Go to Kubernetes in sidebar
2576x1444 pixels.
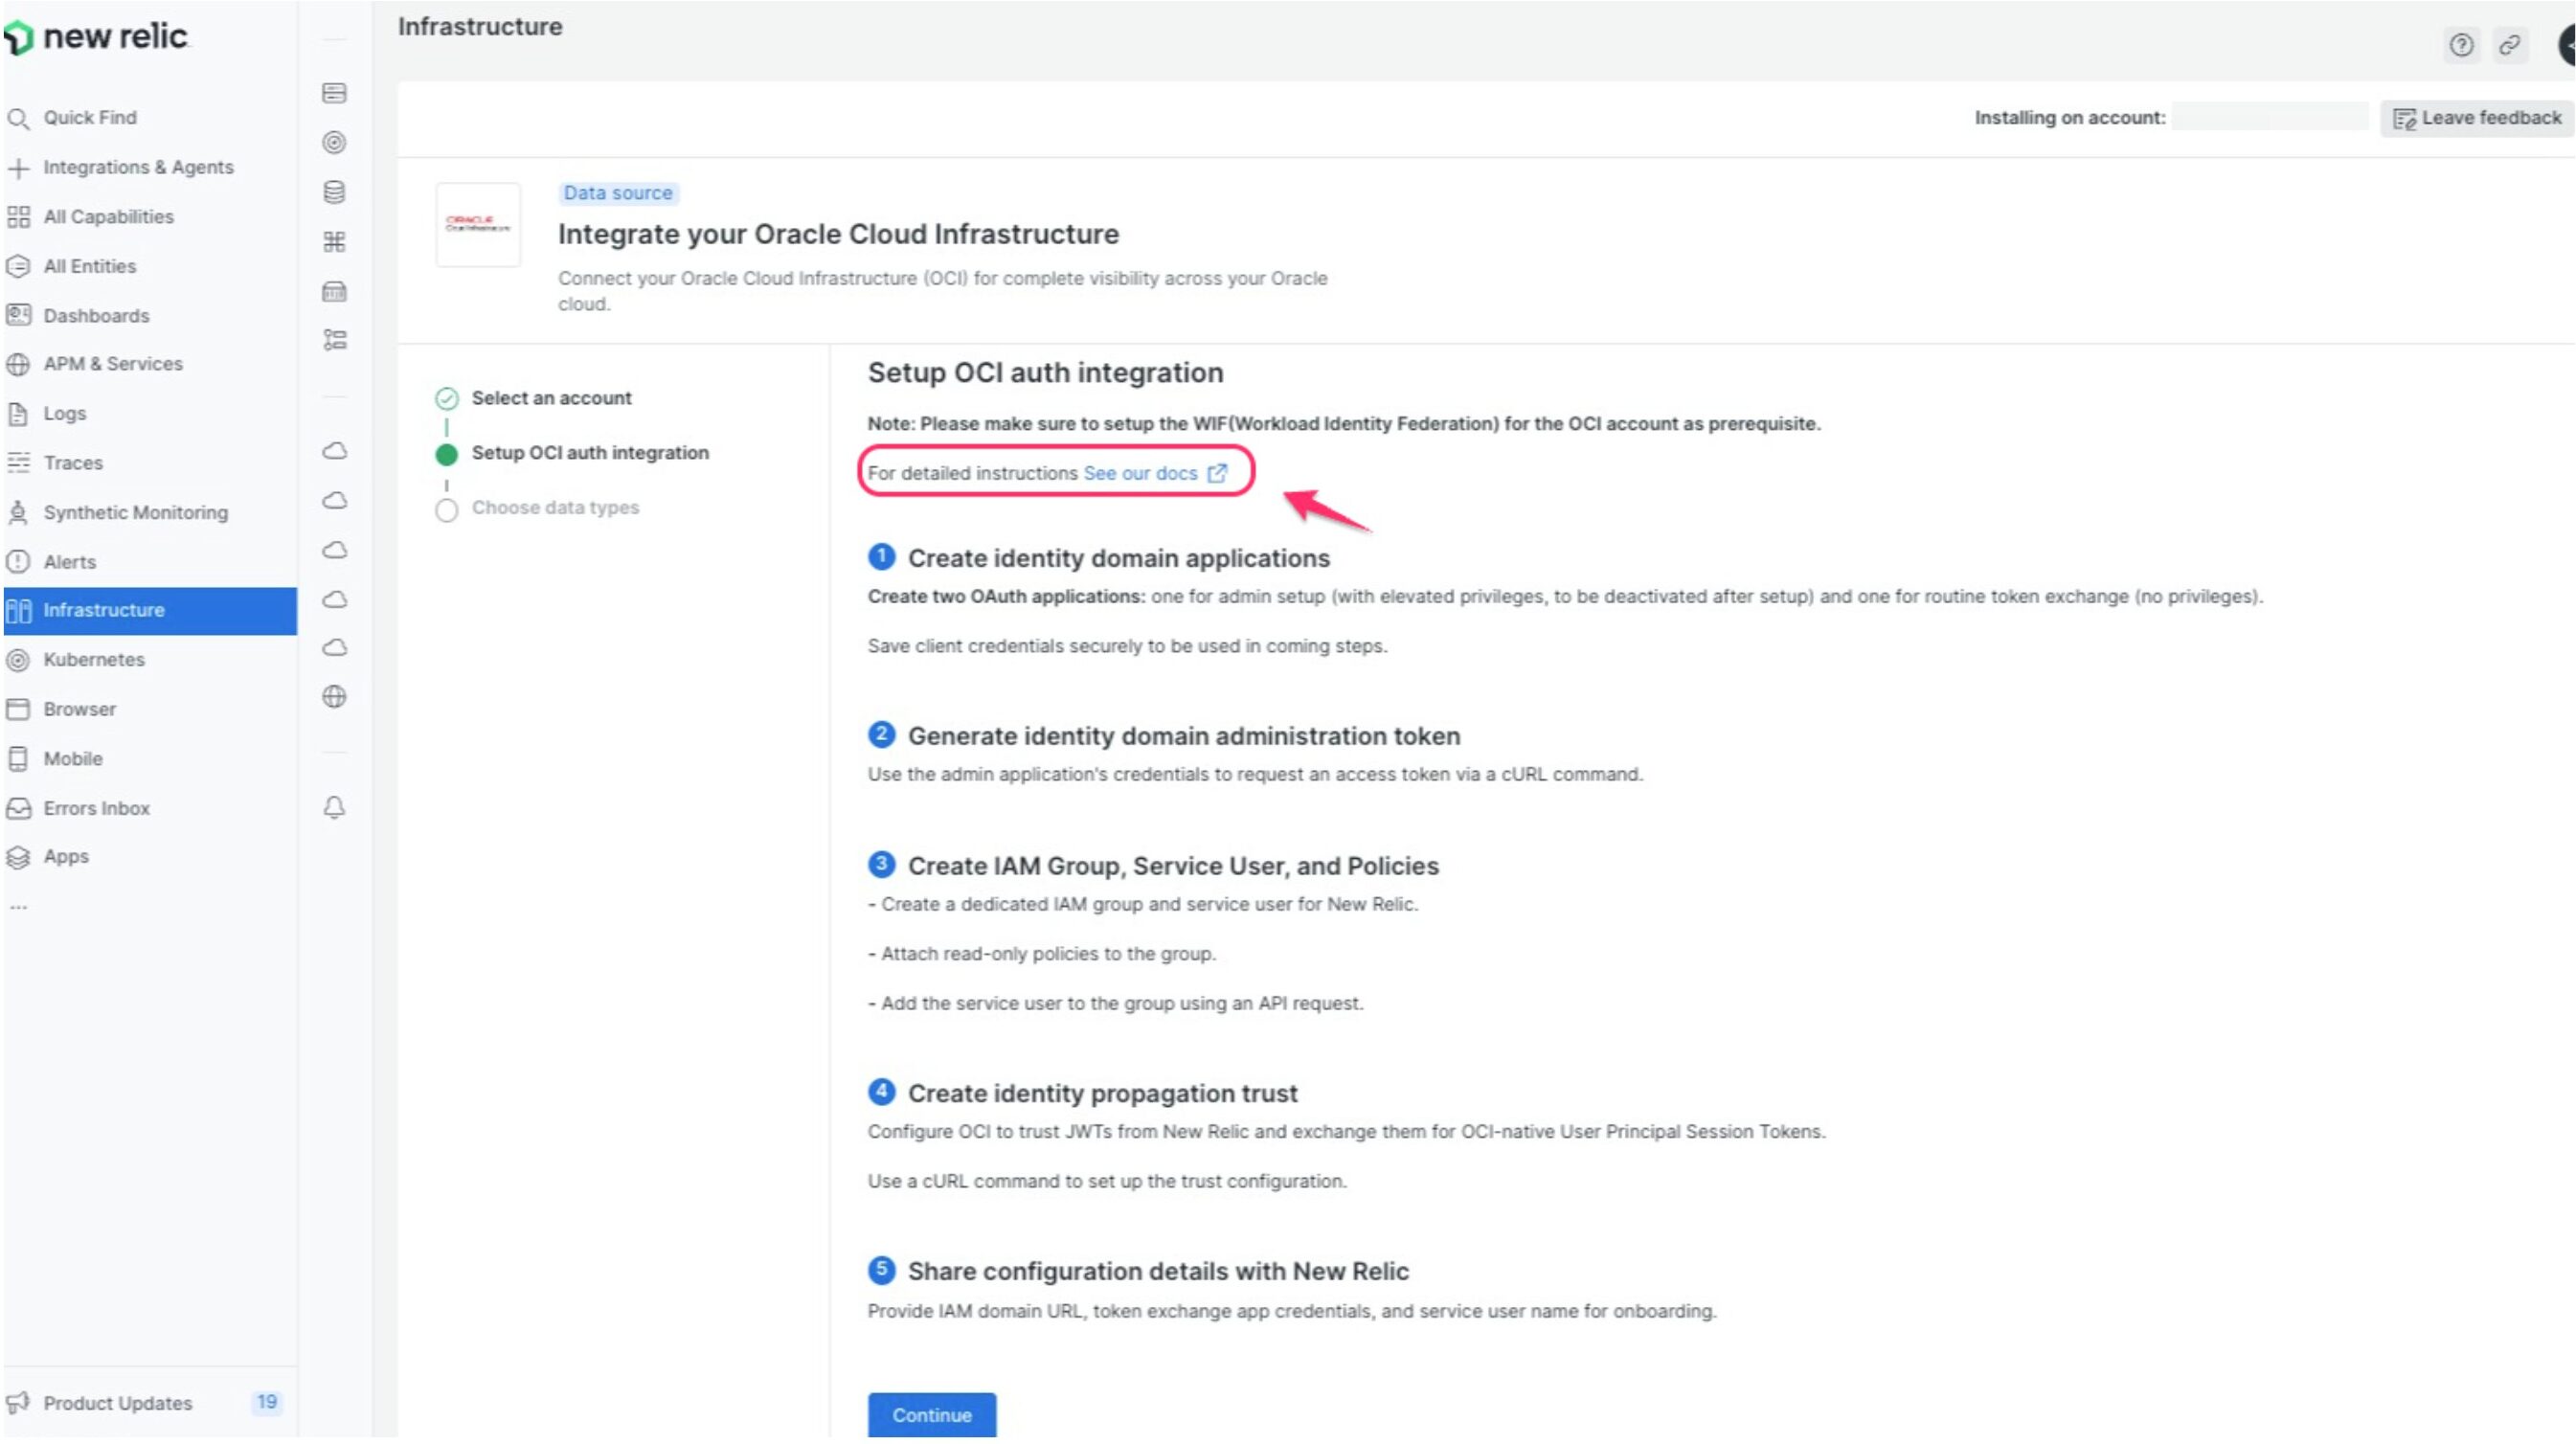tap(94, 660)
